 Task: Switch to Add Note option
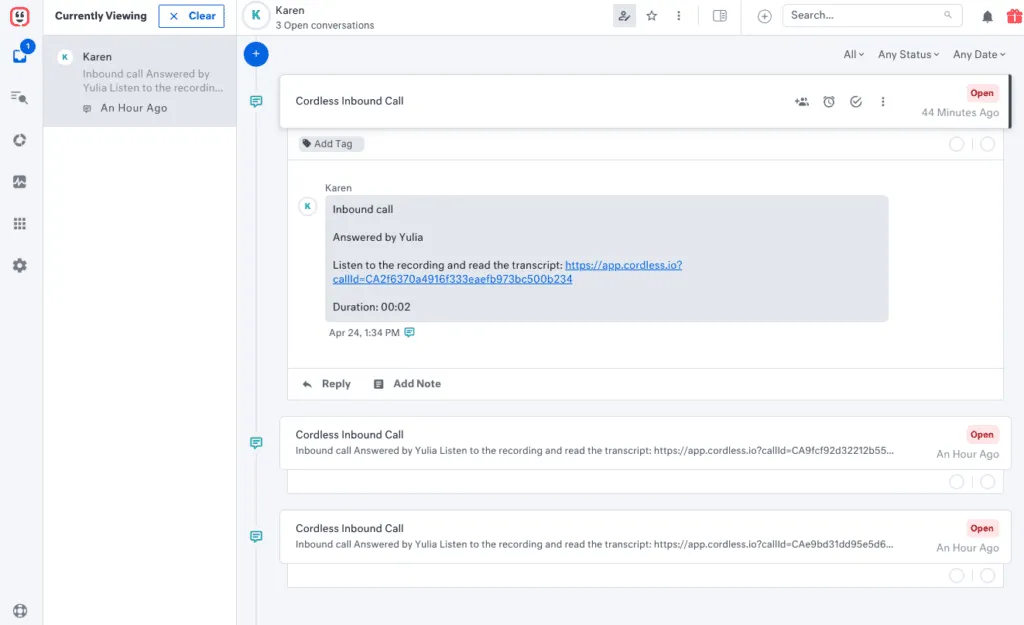point(407,384)
